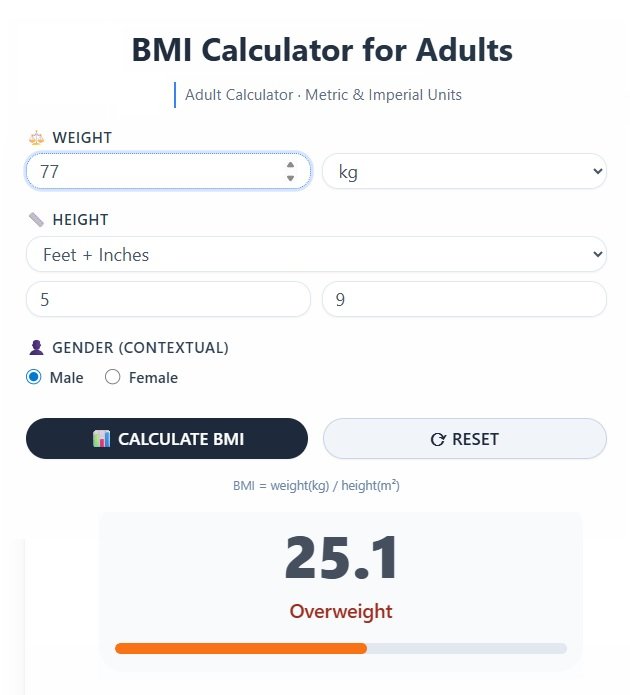Open the kg weight unit dropdown
630x695 pixels.
pos(464,172)
